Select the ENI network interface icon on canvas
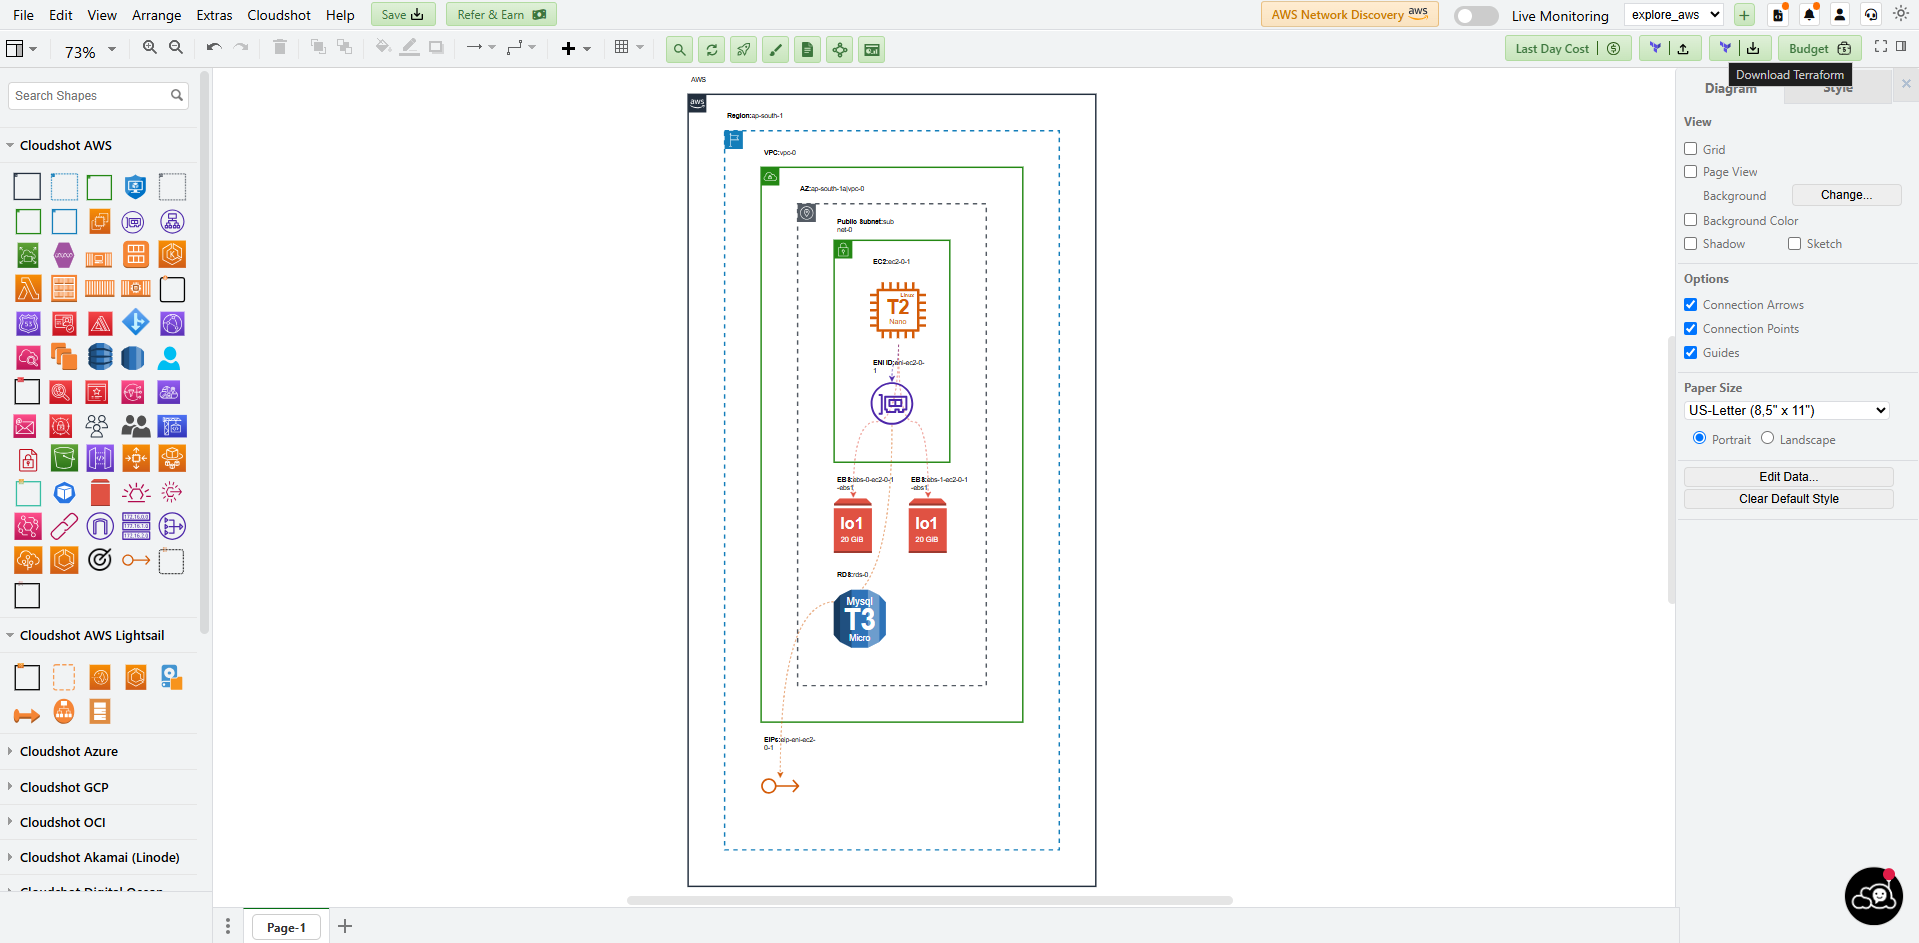Viewport: 1919px width, 943px height. point(892,404)
